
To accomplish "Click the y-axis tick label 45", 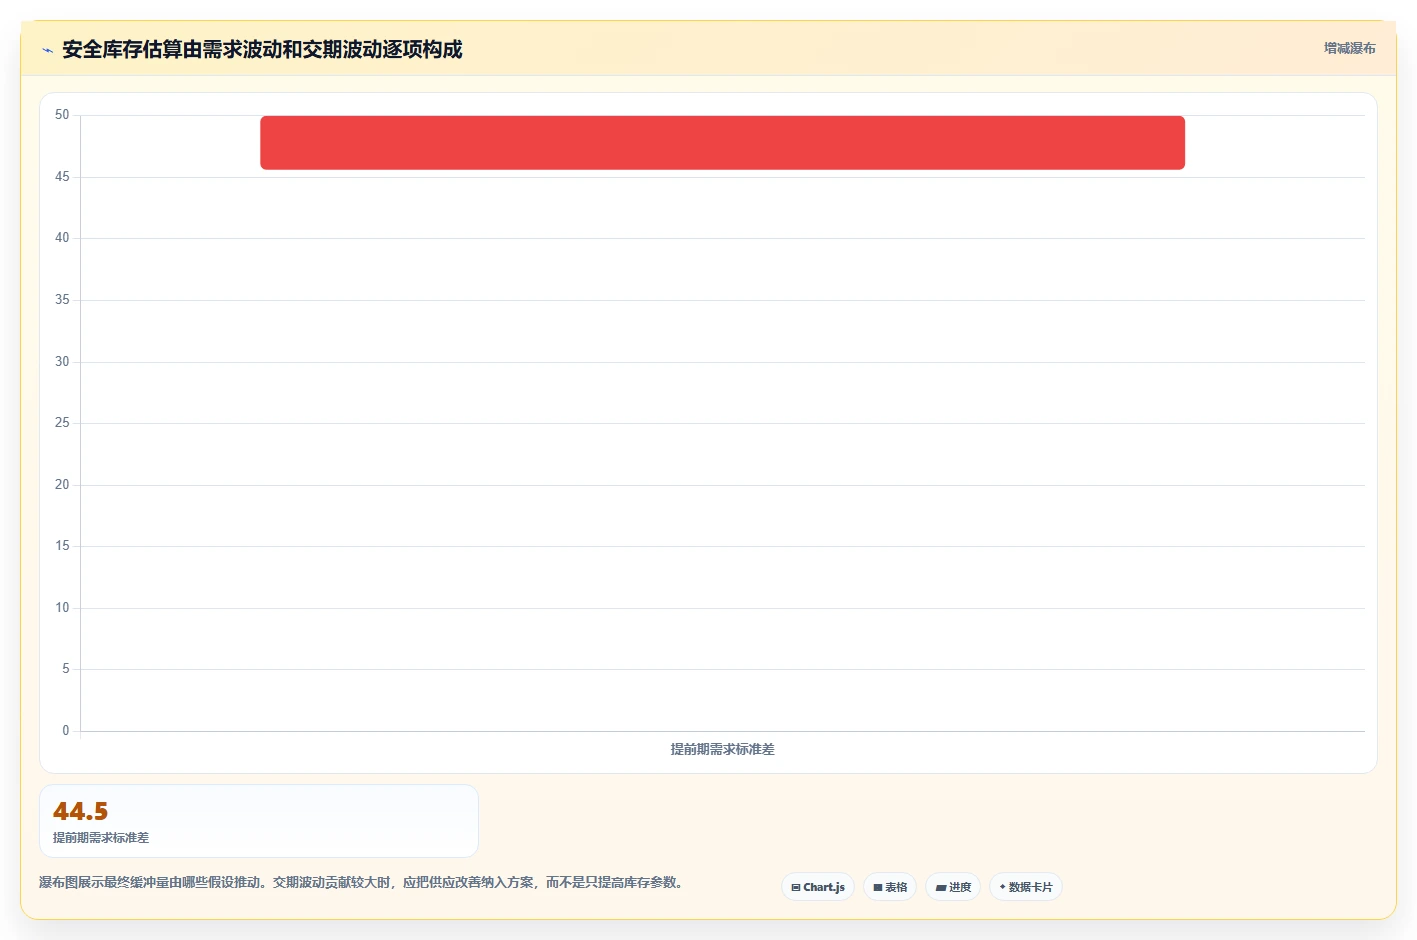I will point(62,177).
